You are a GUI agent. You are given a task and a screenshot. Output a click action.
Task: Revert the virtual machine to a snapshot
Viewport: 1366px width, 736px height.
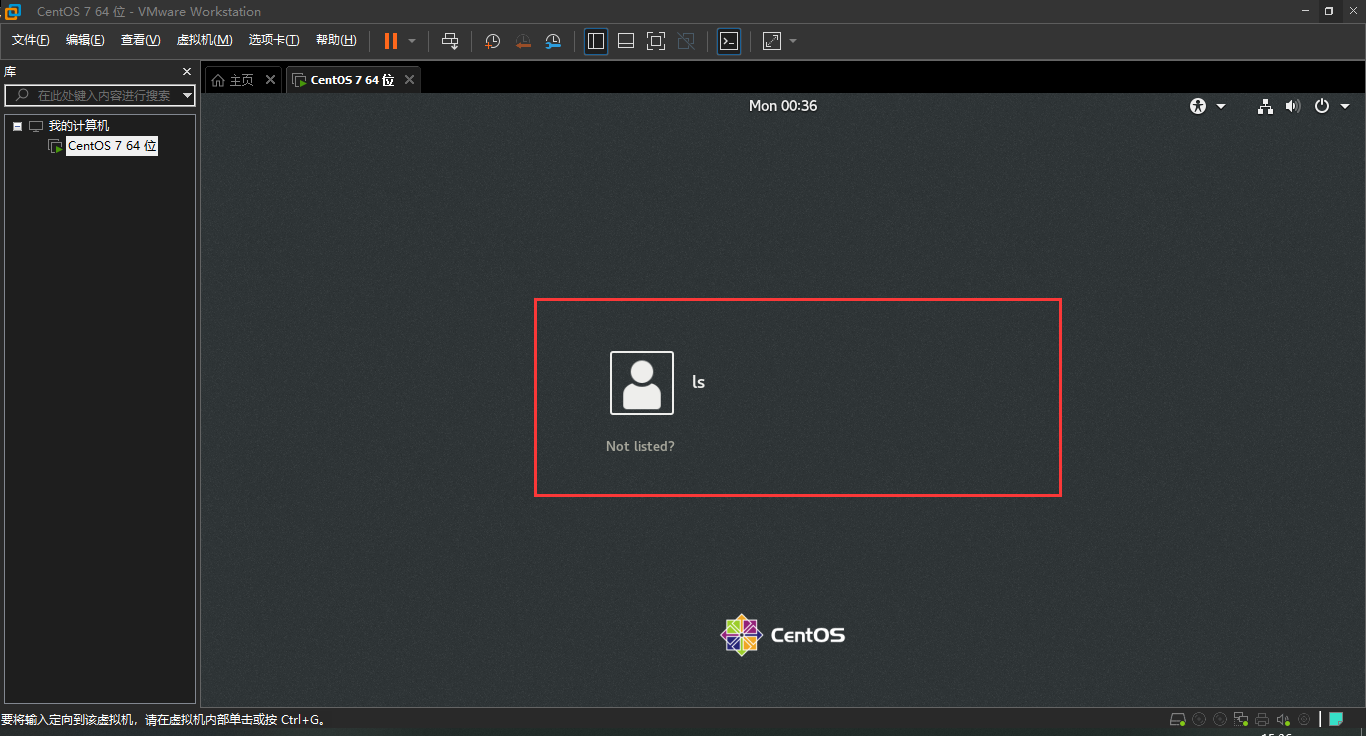523,41
